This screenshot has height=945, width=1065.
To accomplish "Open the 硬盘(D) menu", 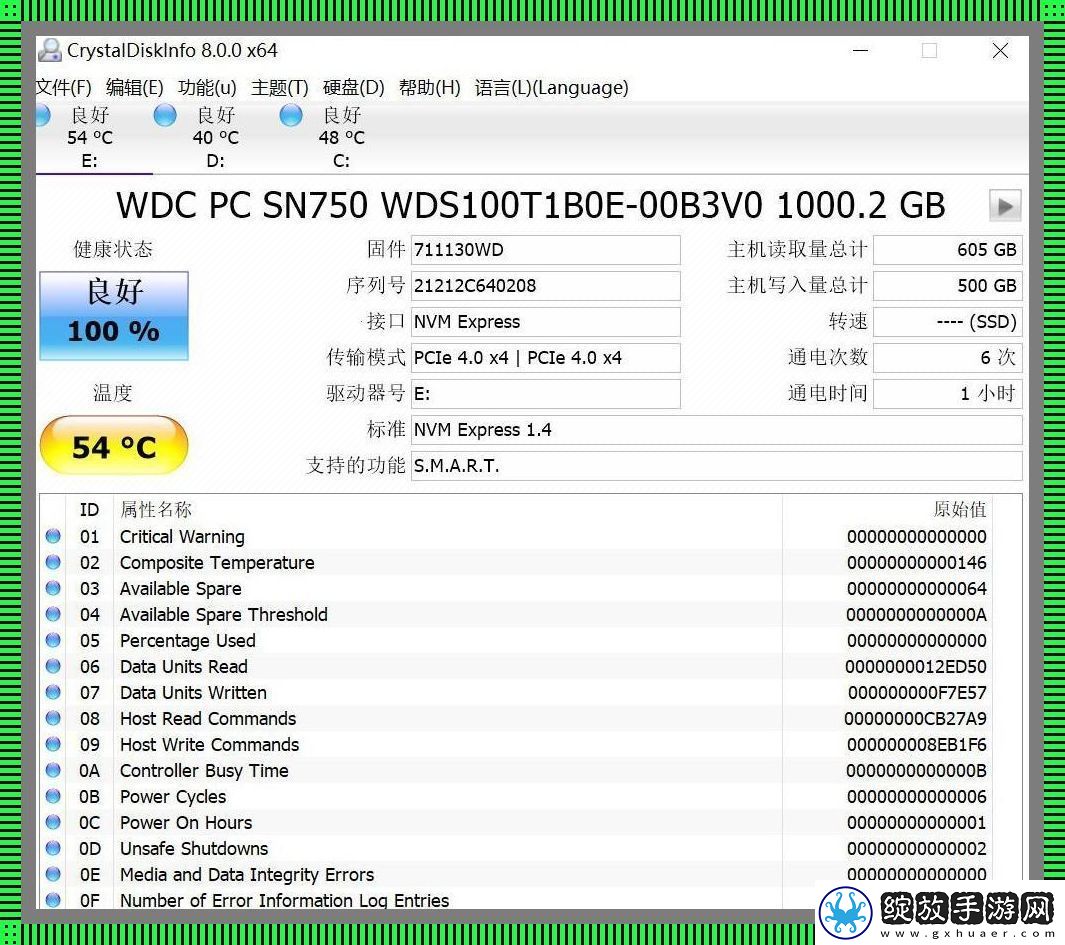I will [x=353, y=88].
